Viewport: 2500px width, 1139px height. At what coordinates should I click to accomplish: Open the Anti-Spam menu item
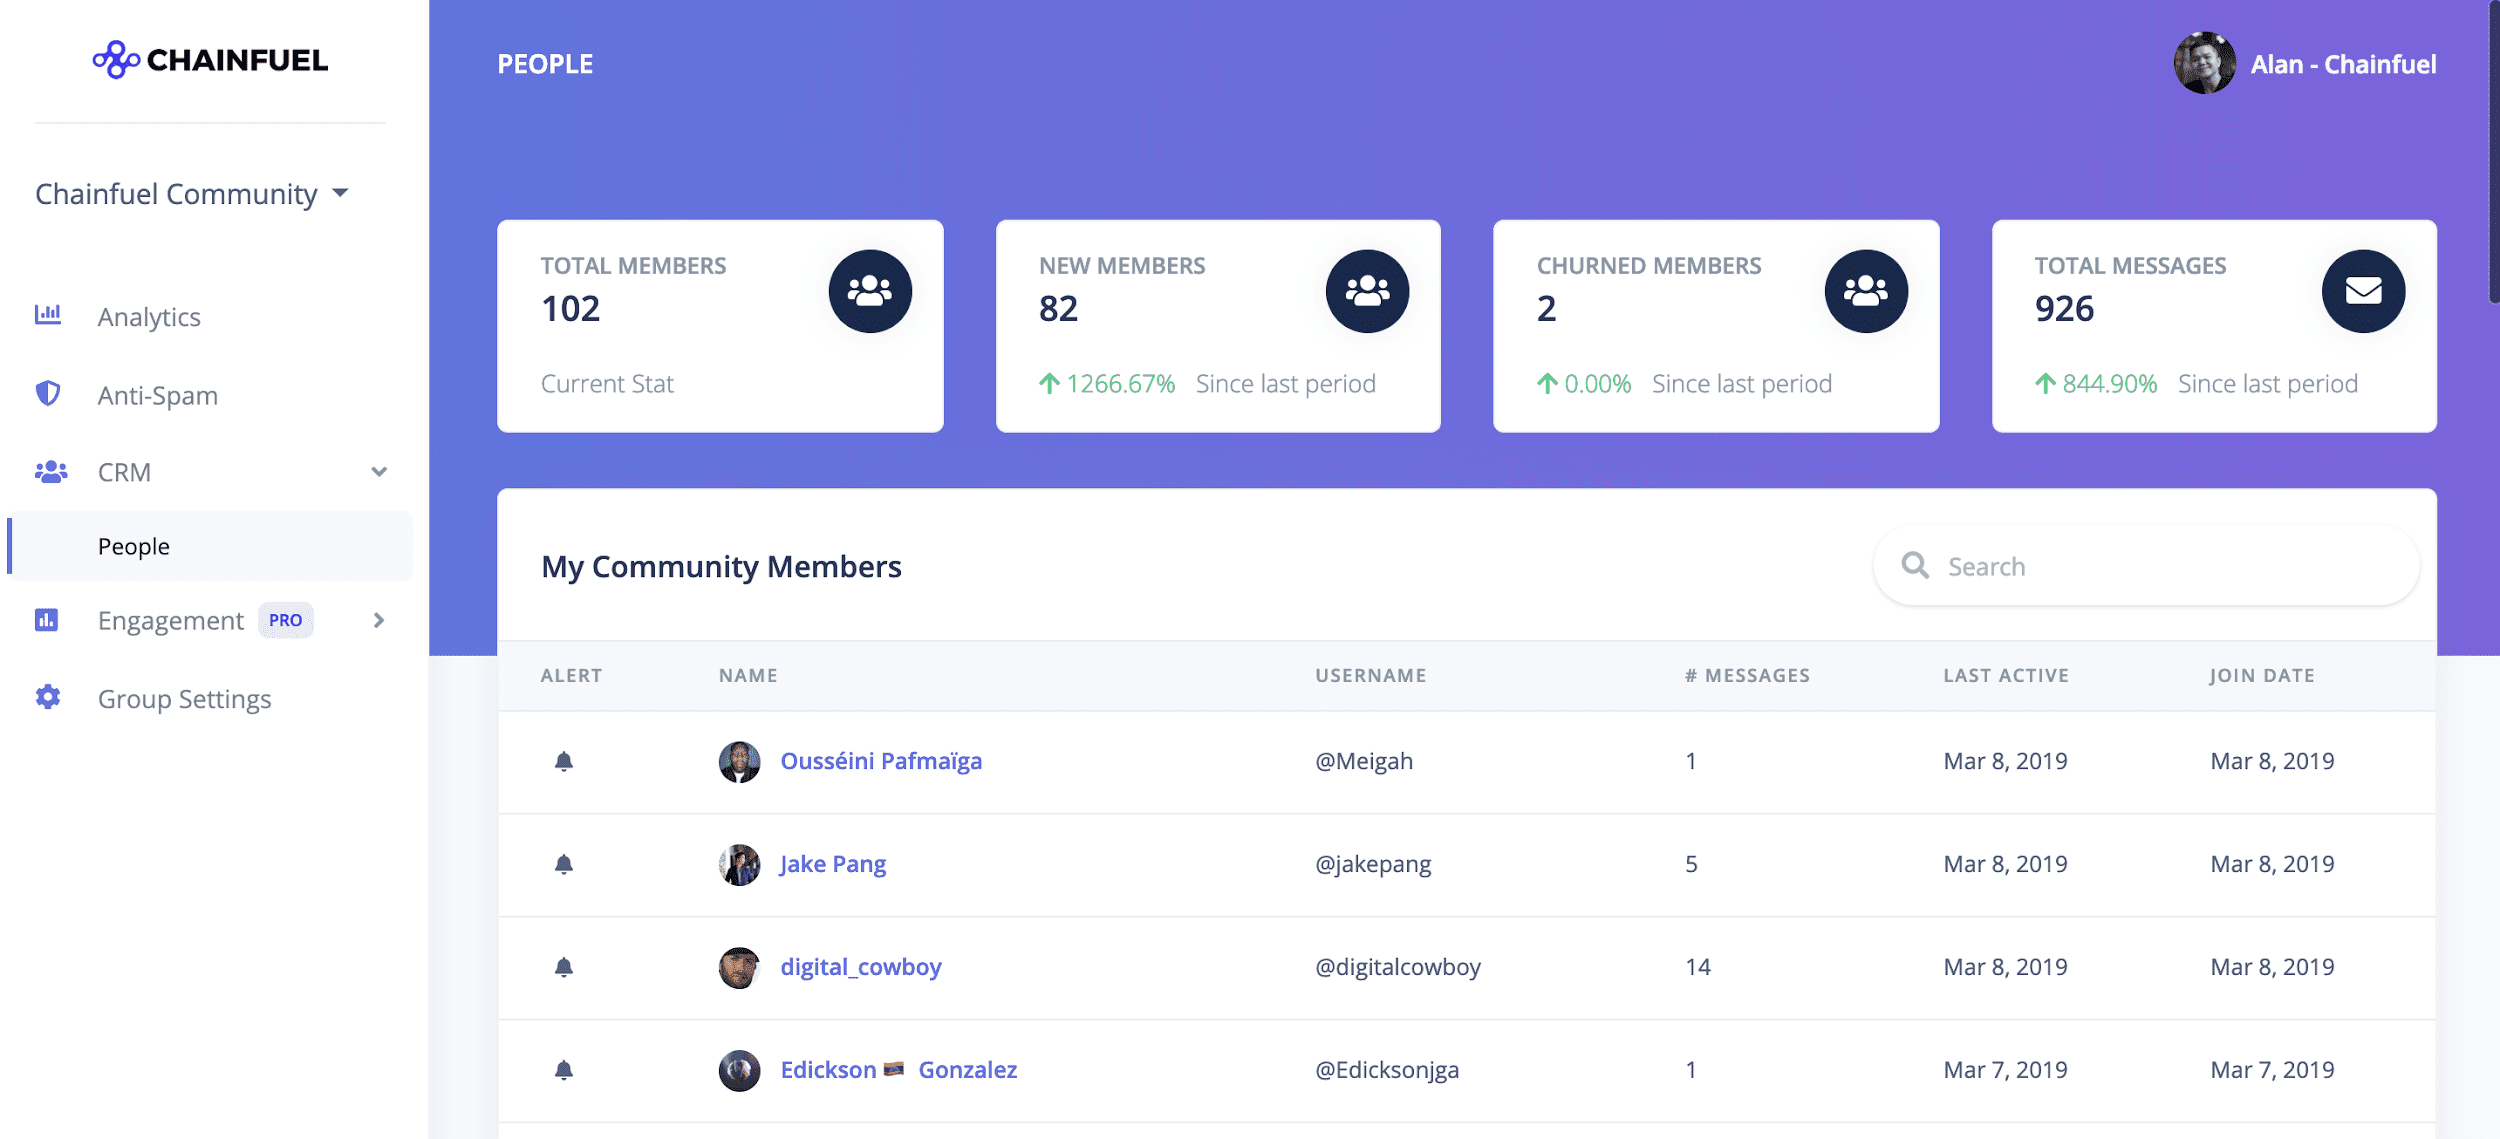[x=157, y=396]
